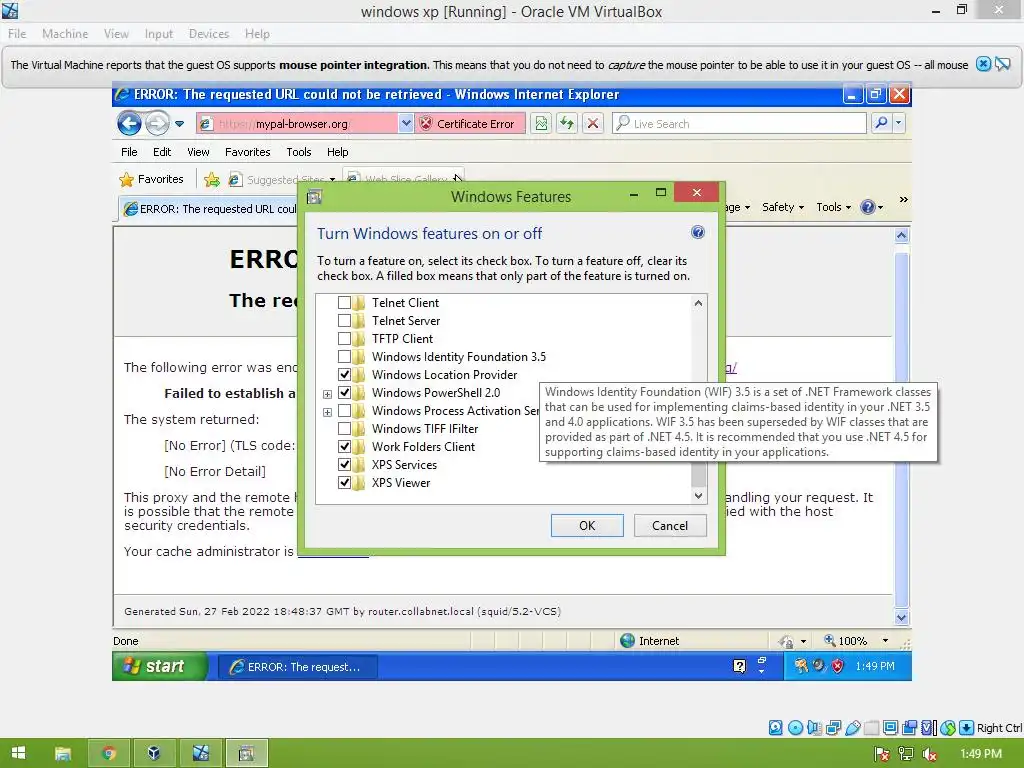Open the IE address bar dropdown arrow
The width and height of the screenshot is (1024, 768).
406,123
